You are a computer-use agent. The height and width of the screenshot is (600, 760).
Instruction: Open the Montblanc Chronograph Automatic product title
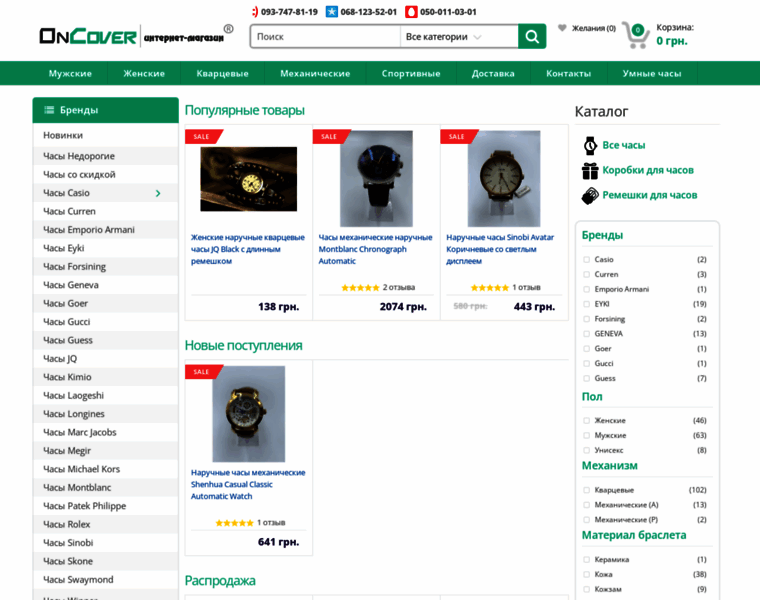click(375, 249)
